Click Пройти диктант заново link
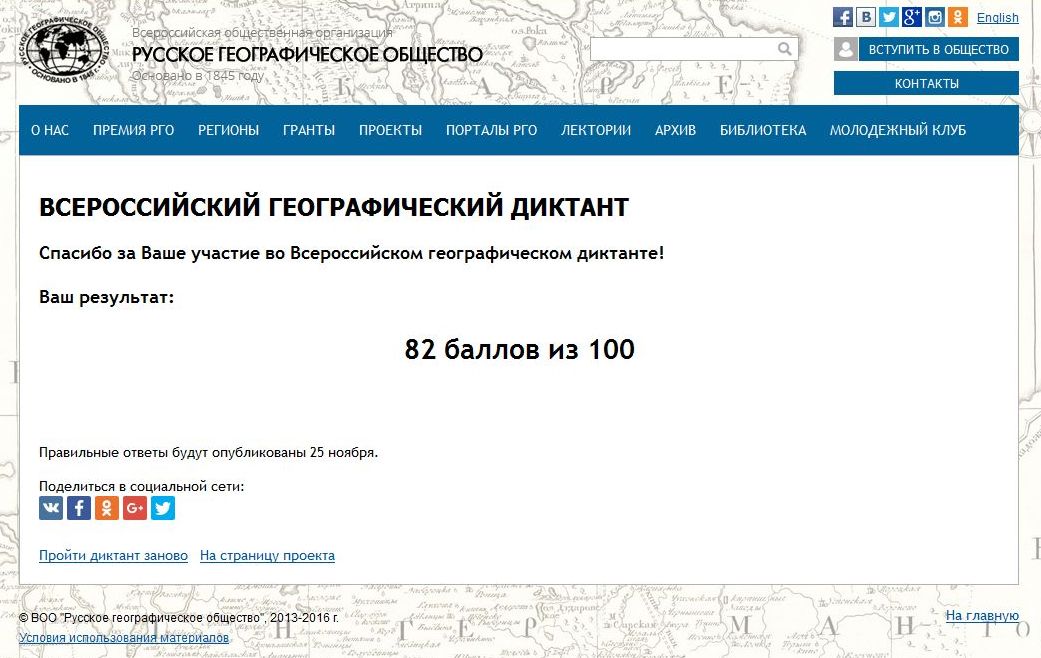Viewport: 1041px width, 658px height. pyautogui.click(x=114, y=555)
